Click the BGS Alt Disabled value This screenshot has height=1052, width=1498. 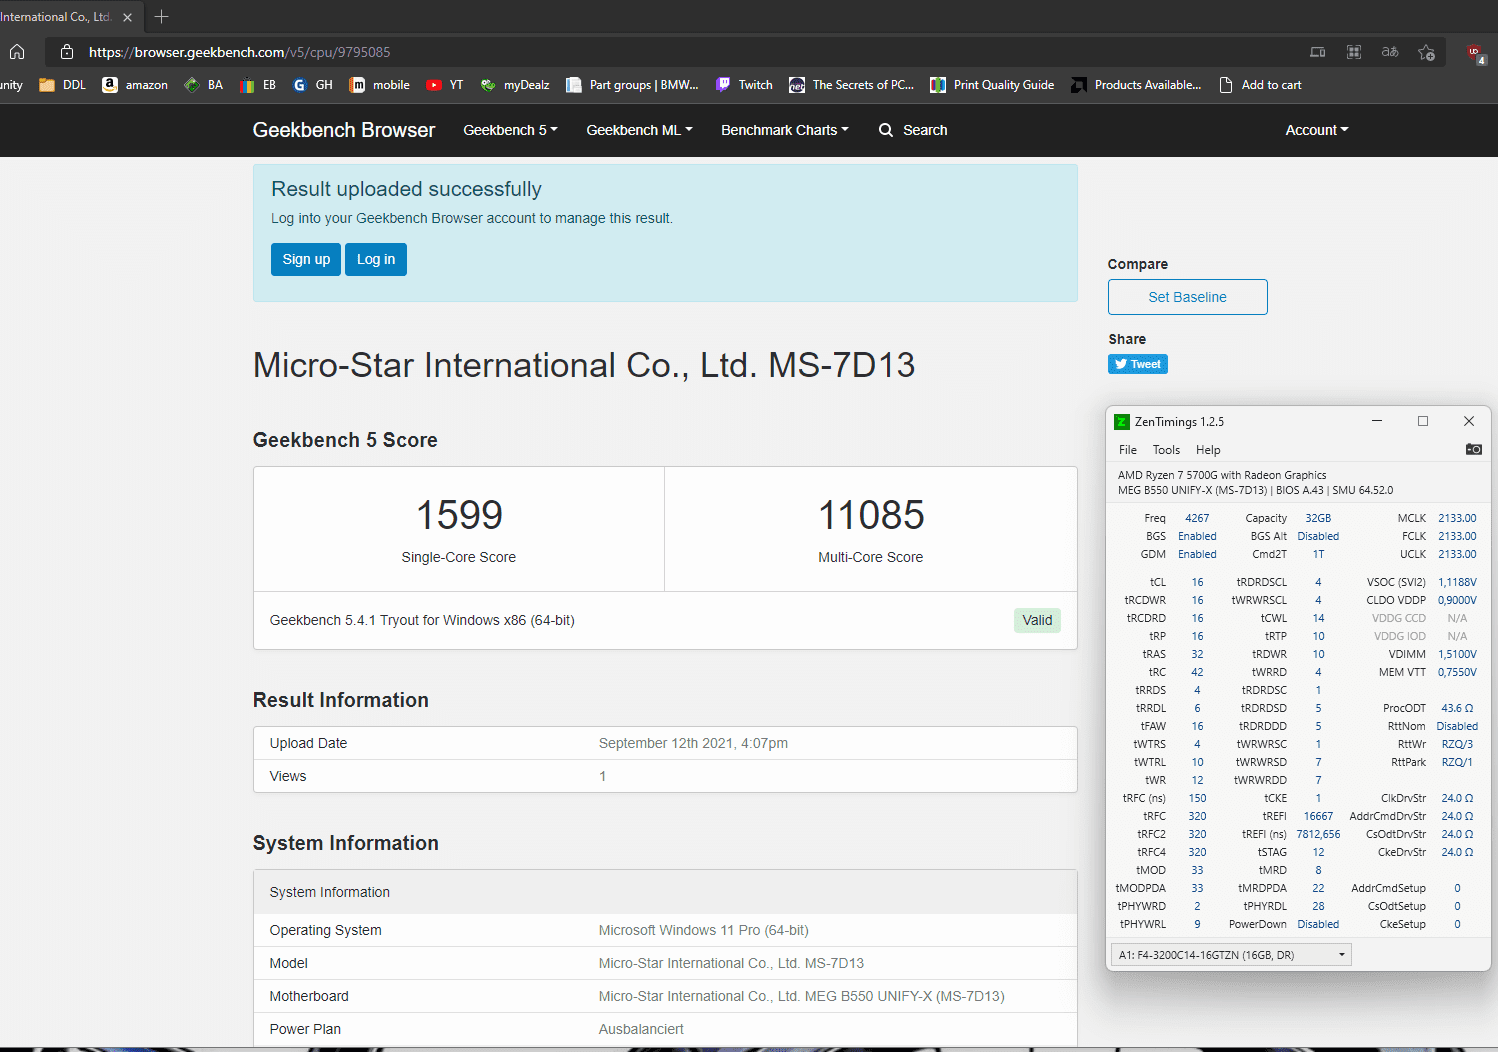point(1318,536)
